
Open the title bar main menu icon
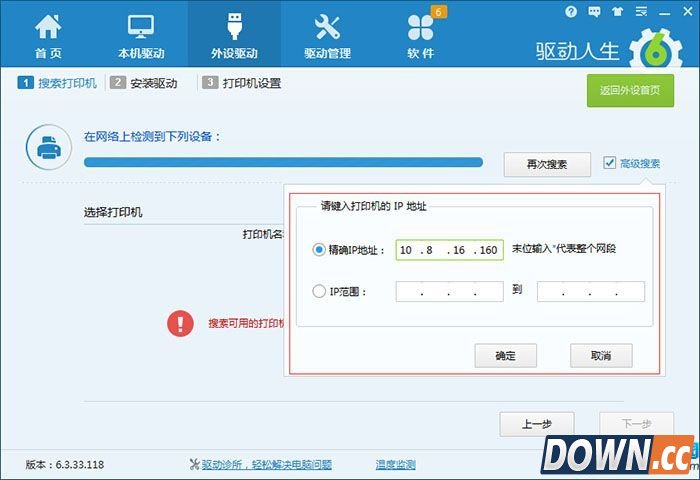coord(641,12)
